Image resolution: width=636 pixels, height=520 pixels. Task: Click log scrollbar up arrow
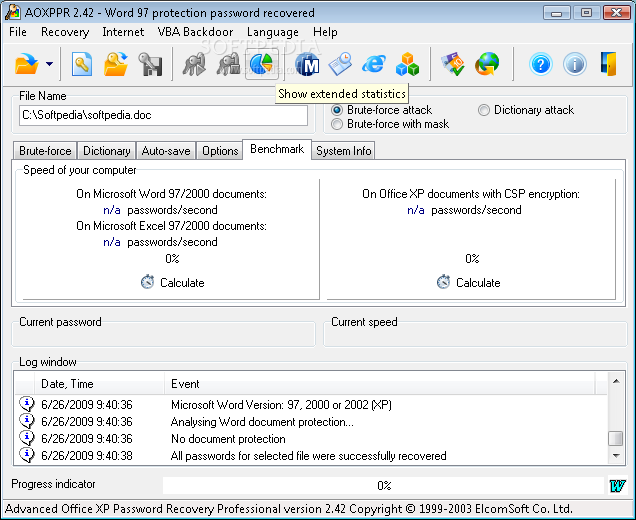pyautogui.click(x=616, y=381)
